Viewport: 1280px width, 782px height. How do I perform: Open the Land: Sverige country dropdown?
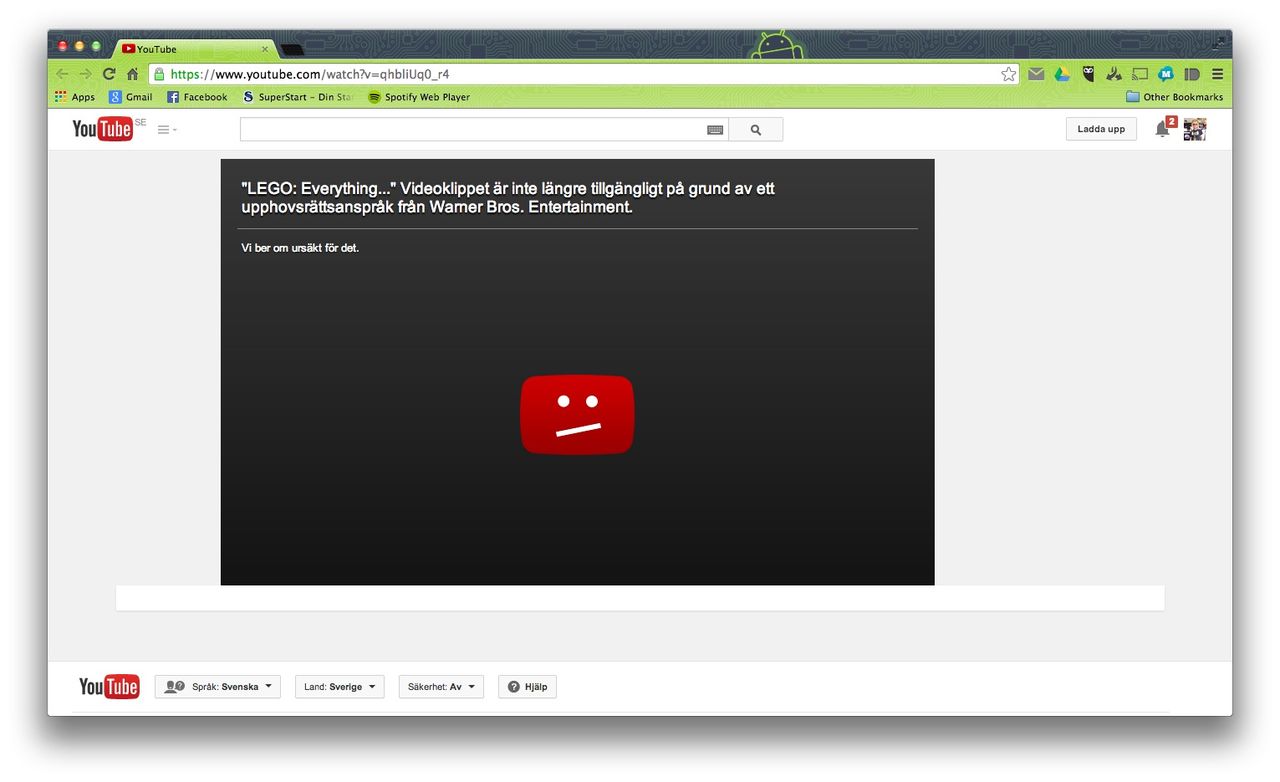pos(339,687)
